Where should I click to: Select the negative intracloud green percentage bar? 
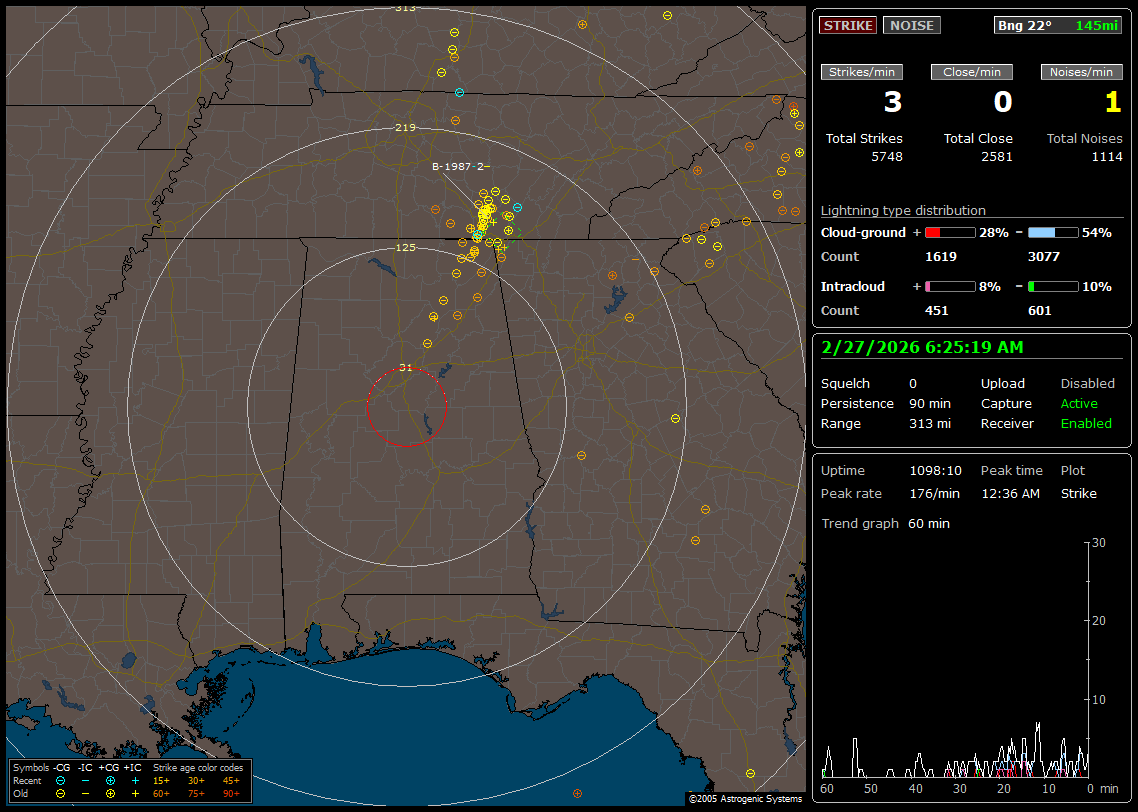click(1053, 286)
